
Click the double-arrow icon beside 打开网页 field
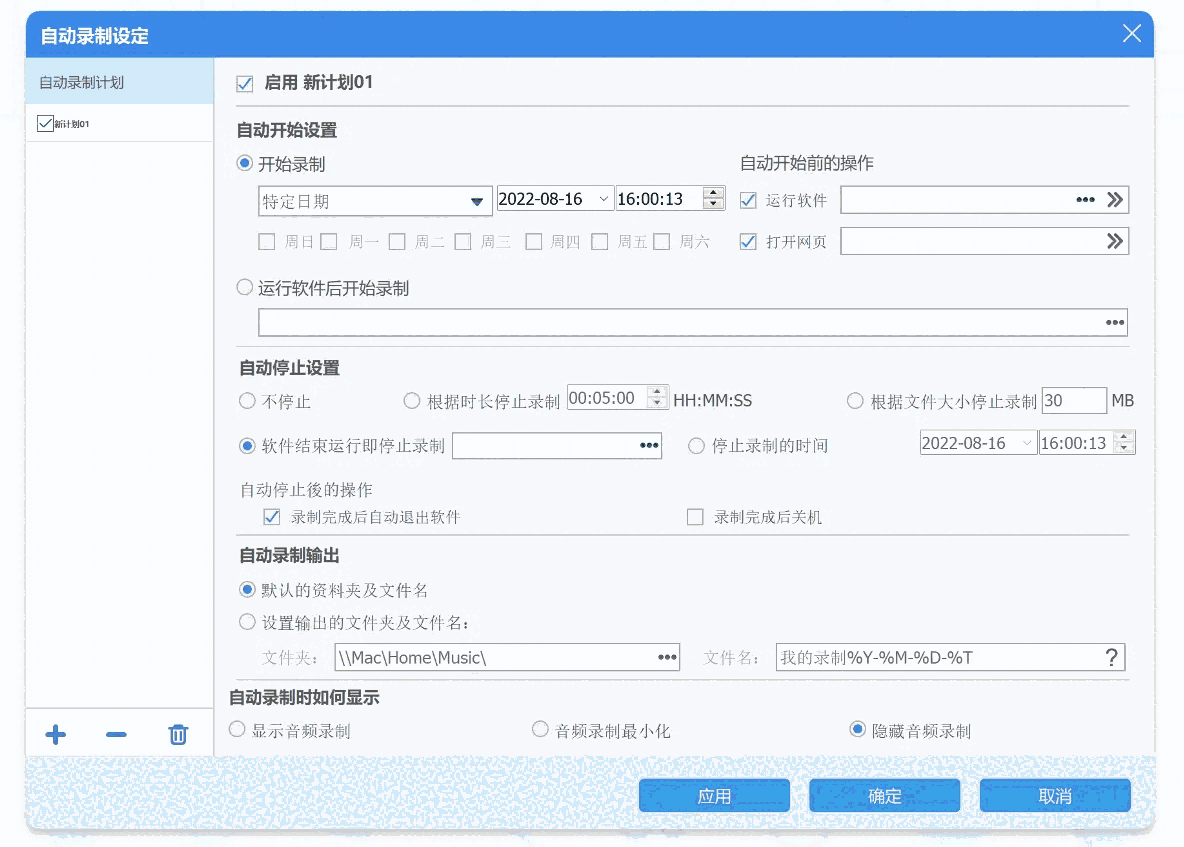1117,241
